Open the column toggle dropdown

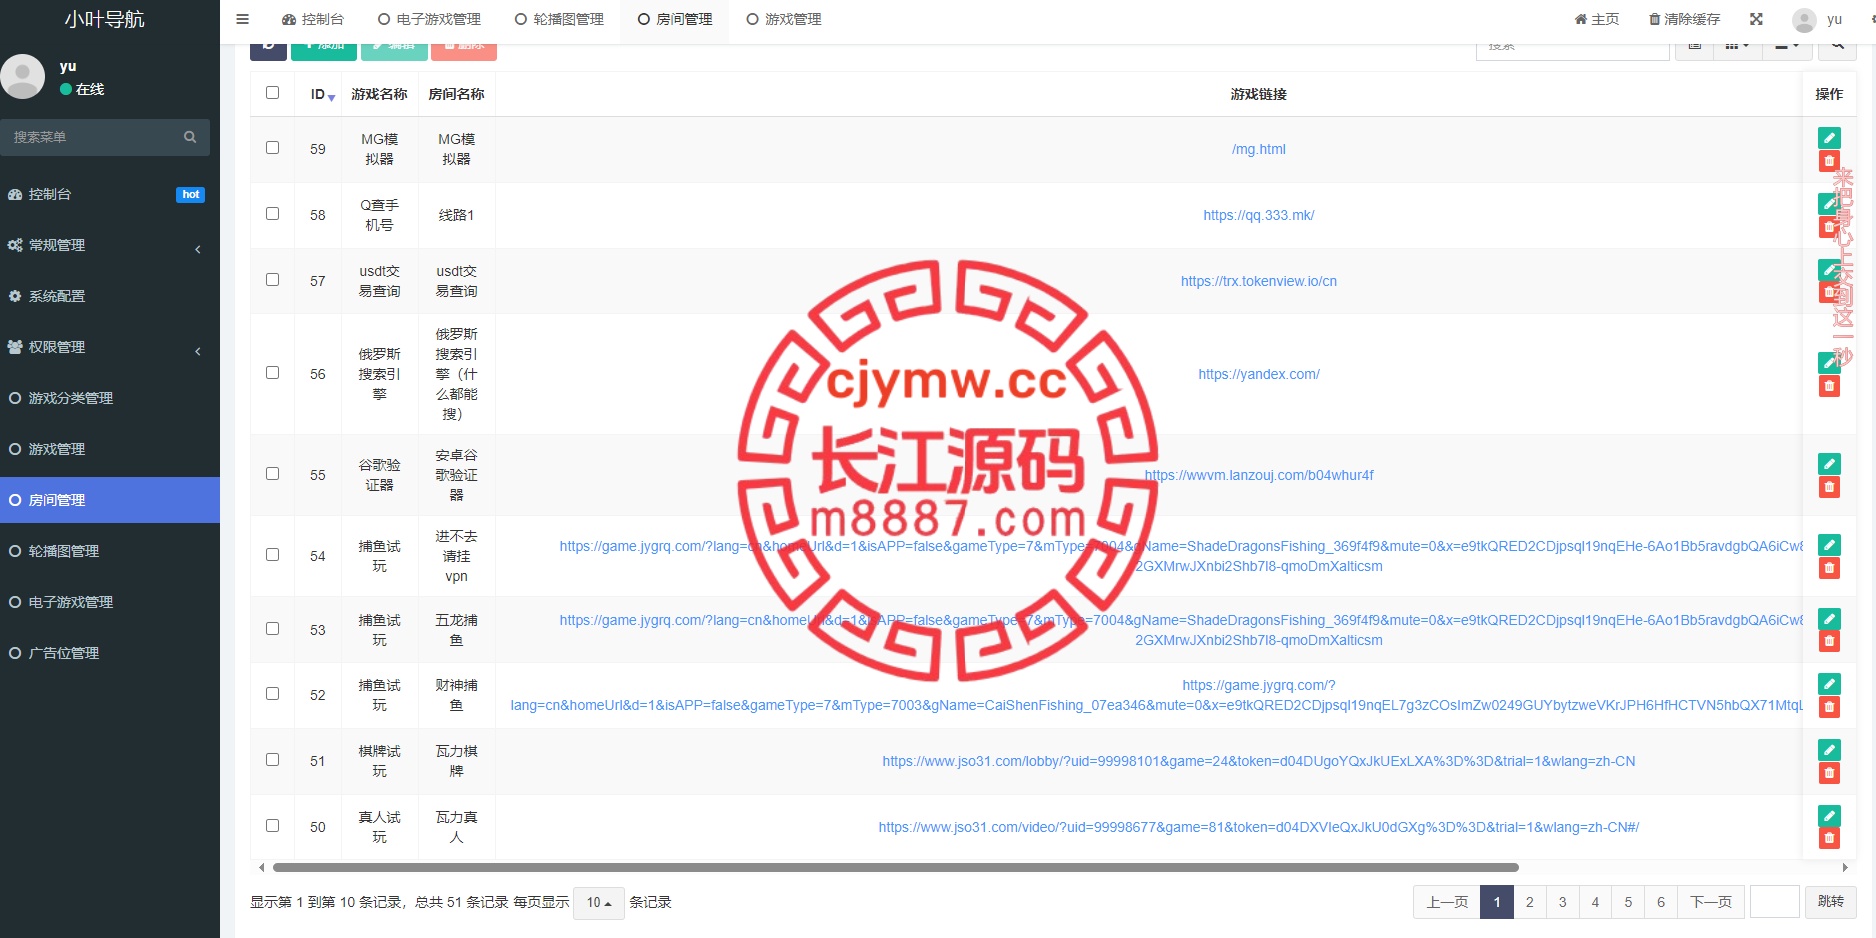click(x=1737, y=50)
